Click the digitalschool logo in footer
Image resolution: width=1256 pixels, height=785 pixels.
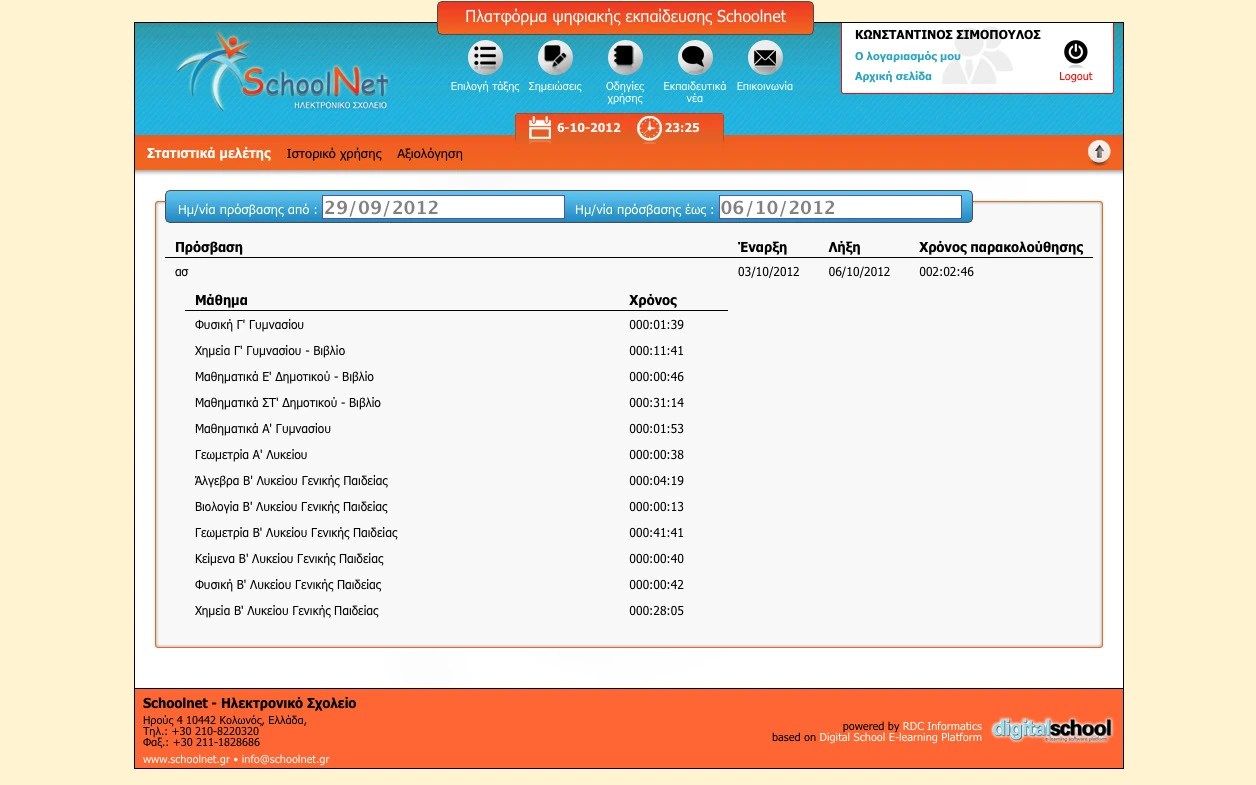tap(1051, 730)
